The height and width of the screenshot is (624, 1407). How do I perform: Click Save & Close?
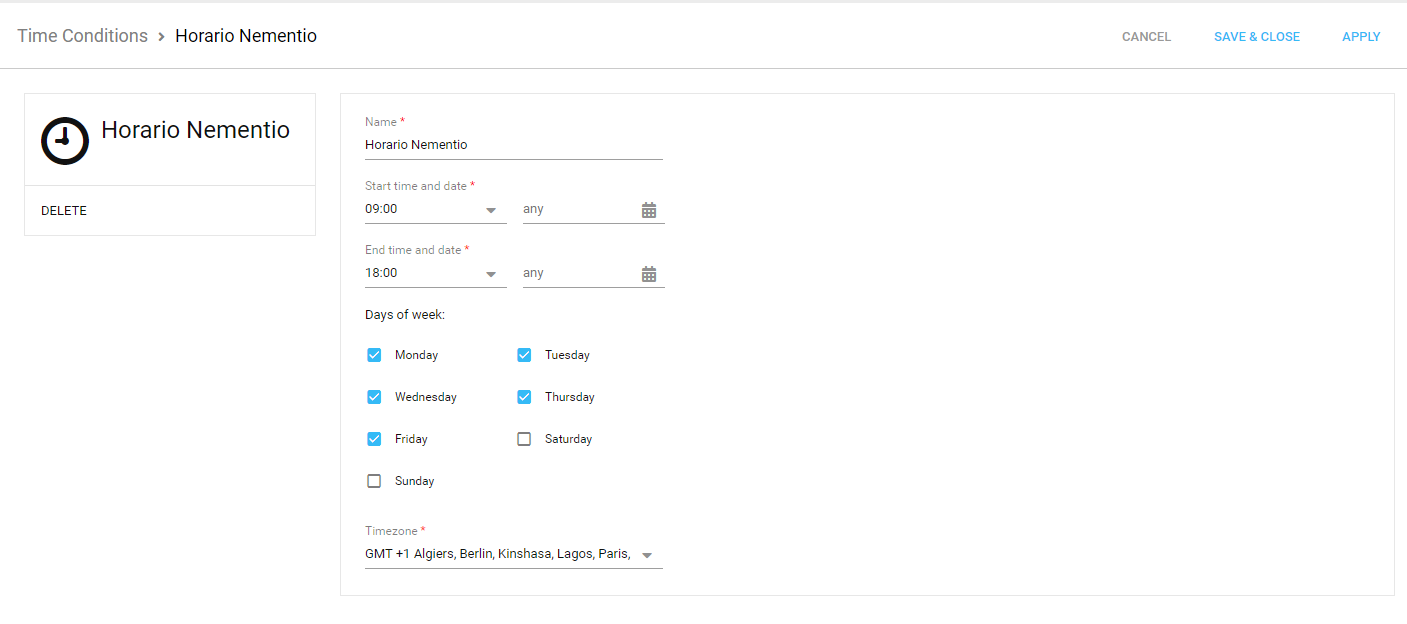point(1256,37)
